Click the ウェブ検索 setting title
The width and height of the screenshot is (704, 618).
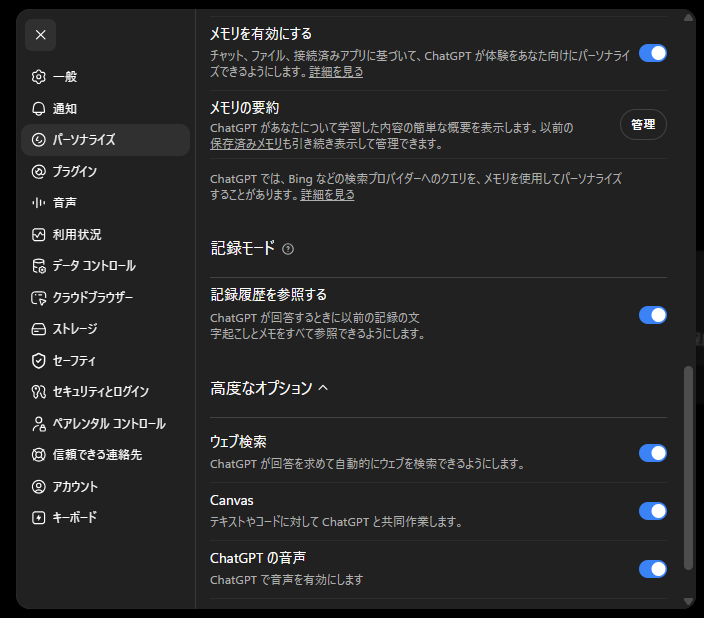[x=238, y=442]
